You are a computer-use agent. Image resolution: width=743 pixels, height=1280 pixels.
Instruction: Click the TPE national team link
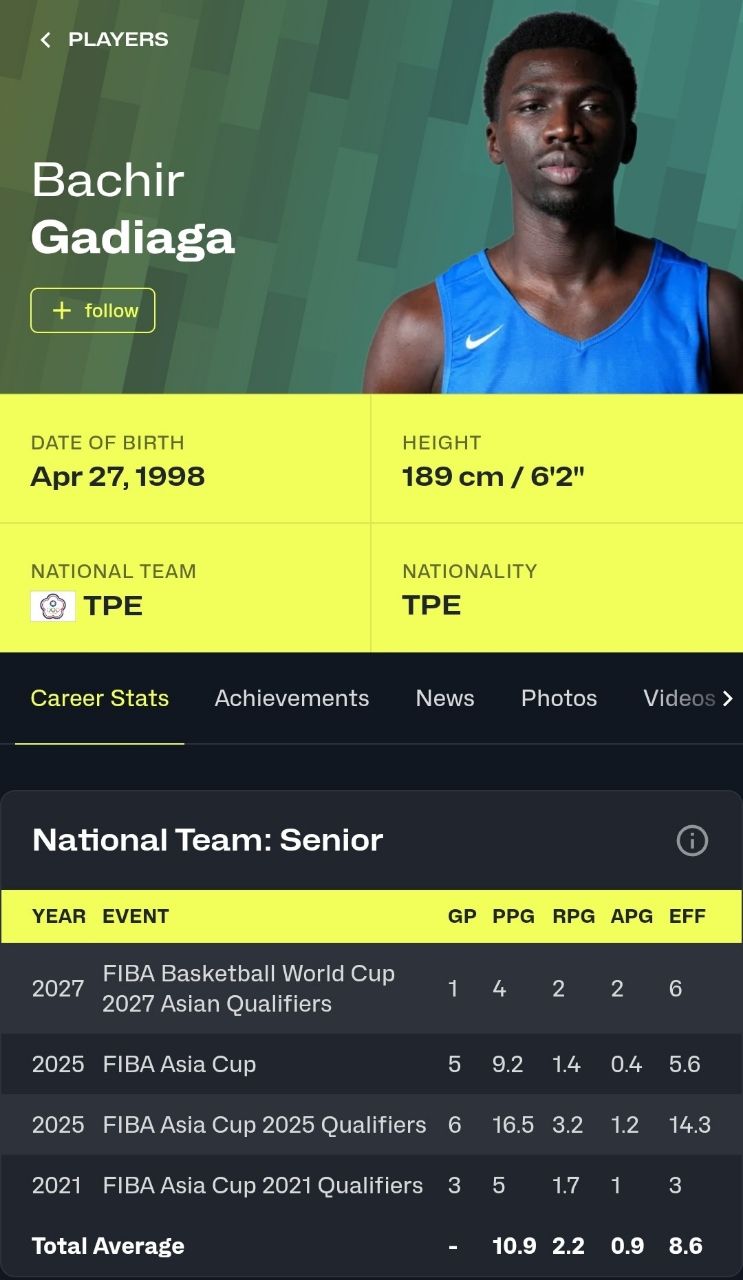point(114,606)
